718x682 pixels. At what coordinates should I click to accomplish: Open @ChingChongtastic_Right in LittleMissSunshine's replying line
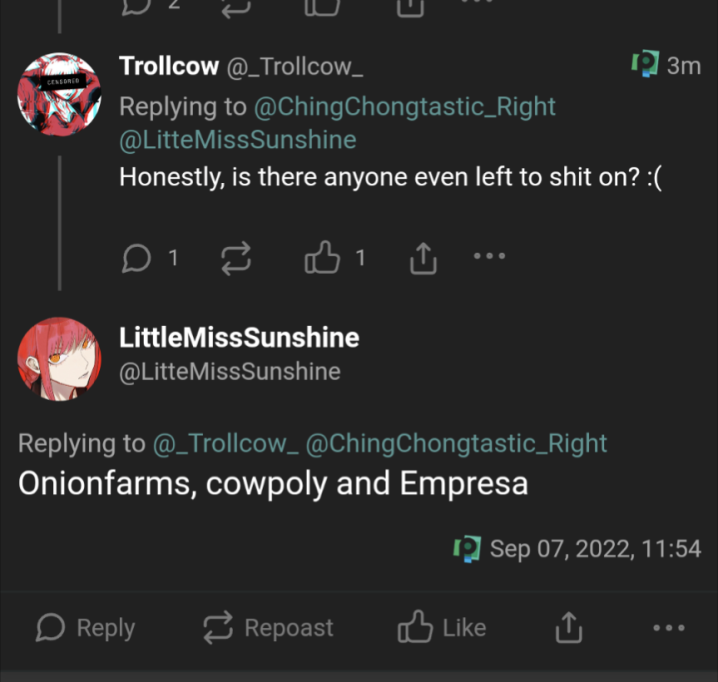456,443
